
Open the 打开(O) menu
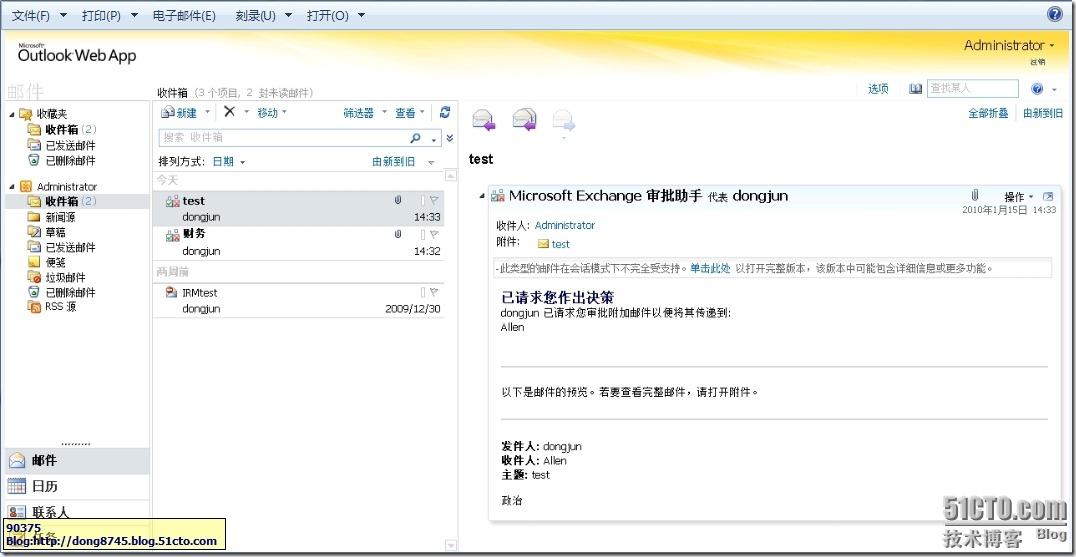click(x=336, y=15)
